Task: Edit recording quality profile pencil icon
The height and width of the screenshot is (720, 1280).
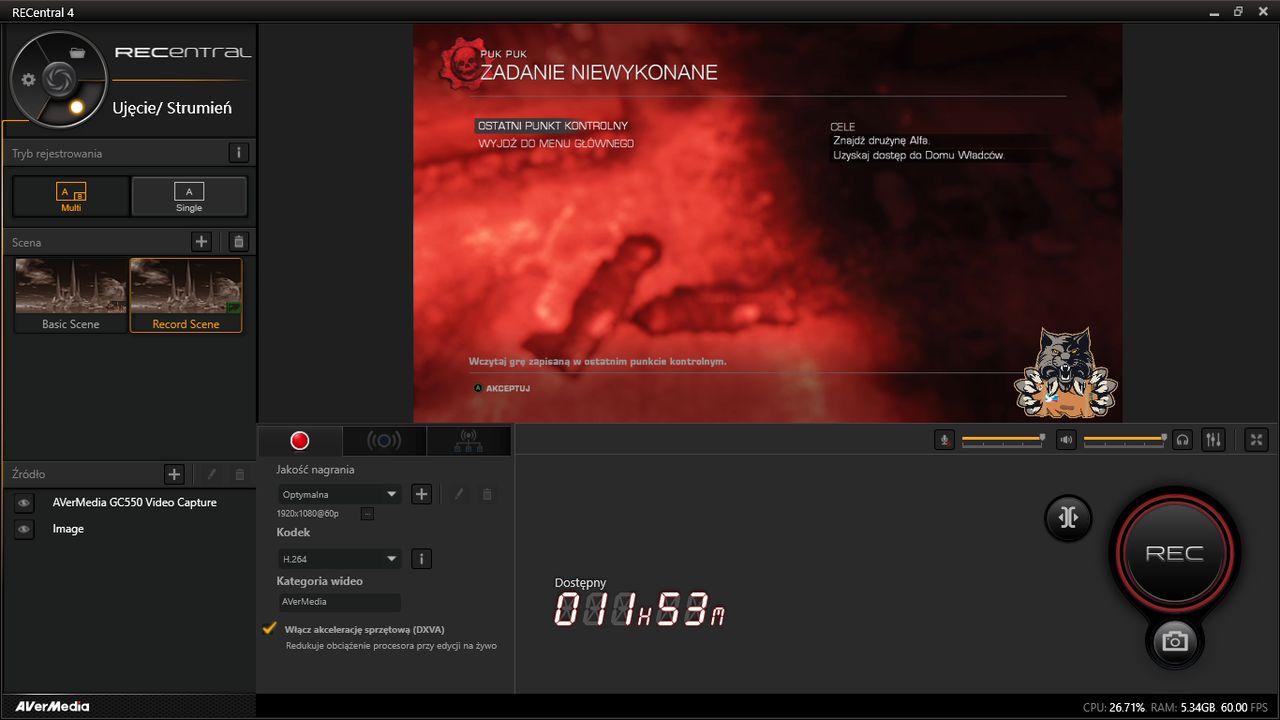Action: click(x=459, y=494)
